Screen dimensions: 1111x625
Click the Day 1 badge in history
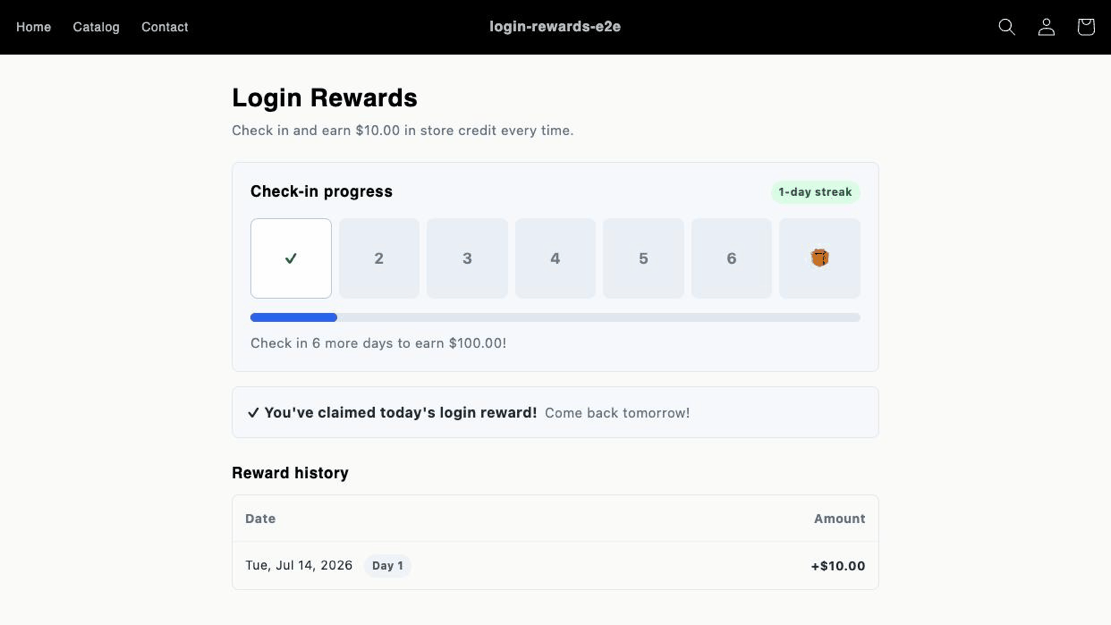tap(388, 565)
